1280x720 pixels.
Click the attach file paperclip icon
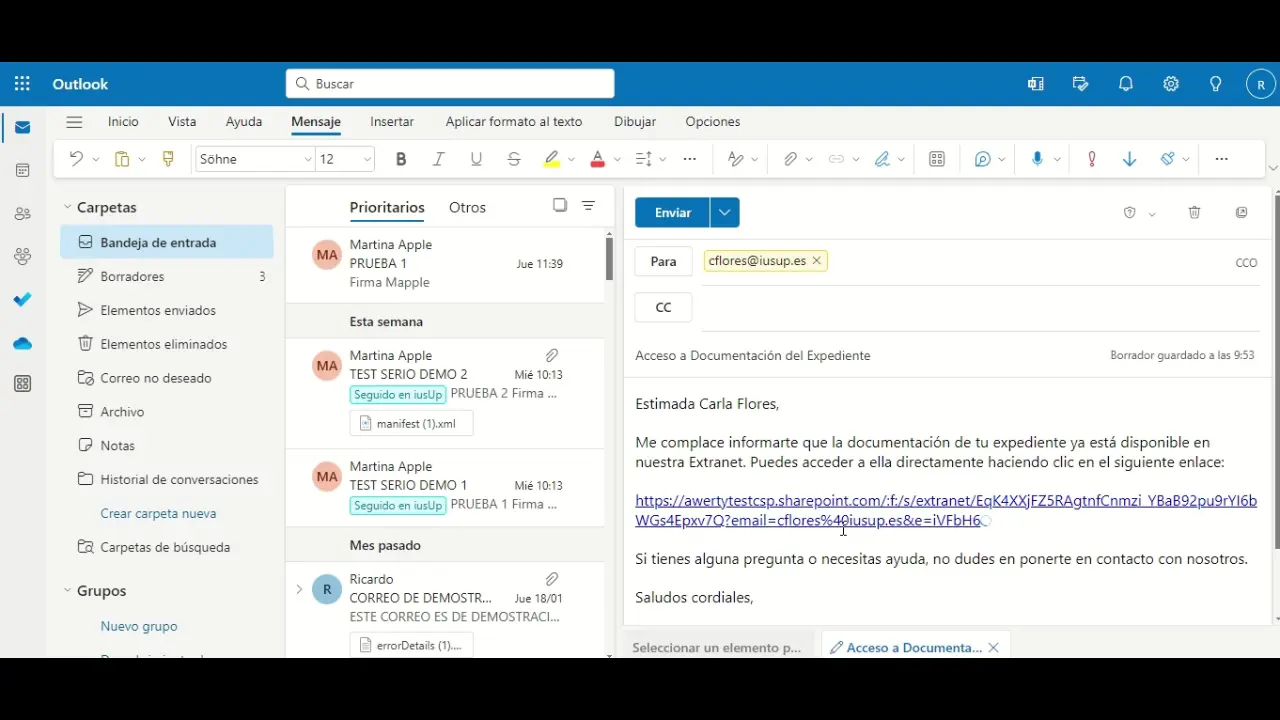pyautogui.click(x=790, y=159)
